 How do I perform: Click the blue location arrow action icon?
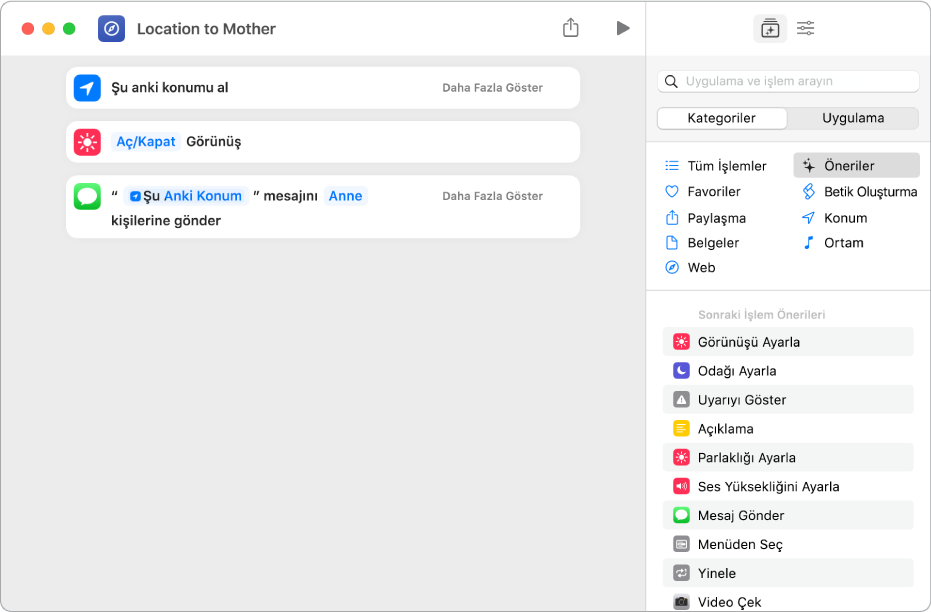(x=88, y=88)
